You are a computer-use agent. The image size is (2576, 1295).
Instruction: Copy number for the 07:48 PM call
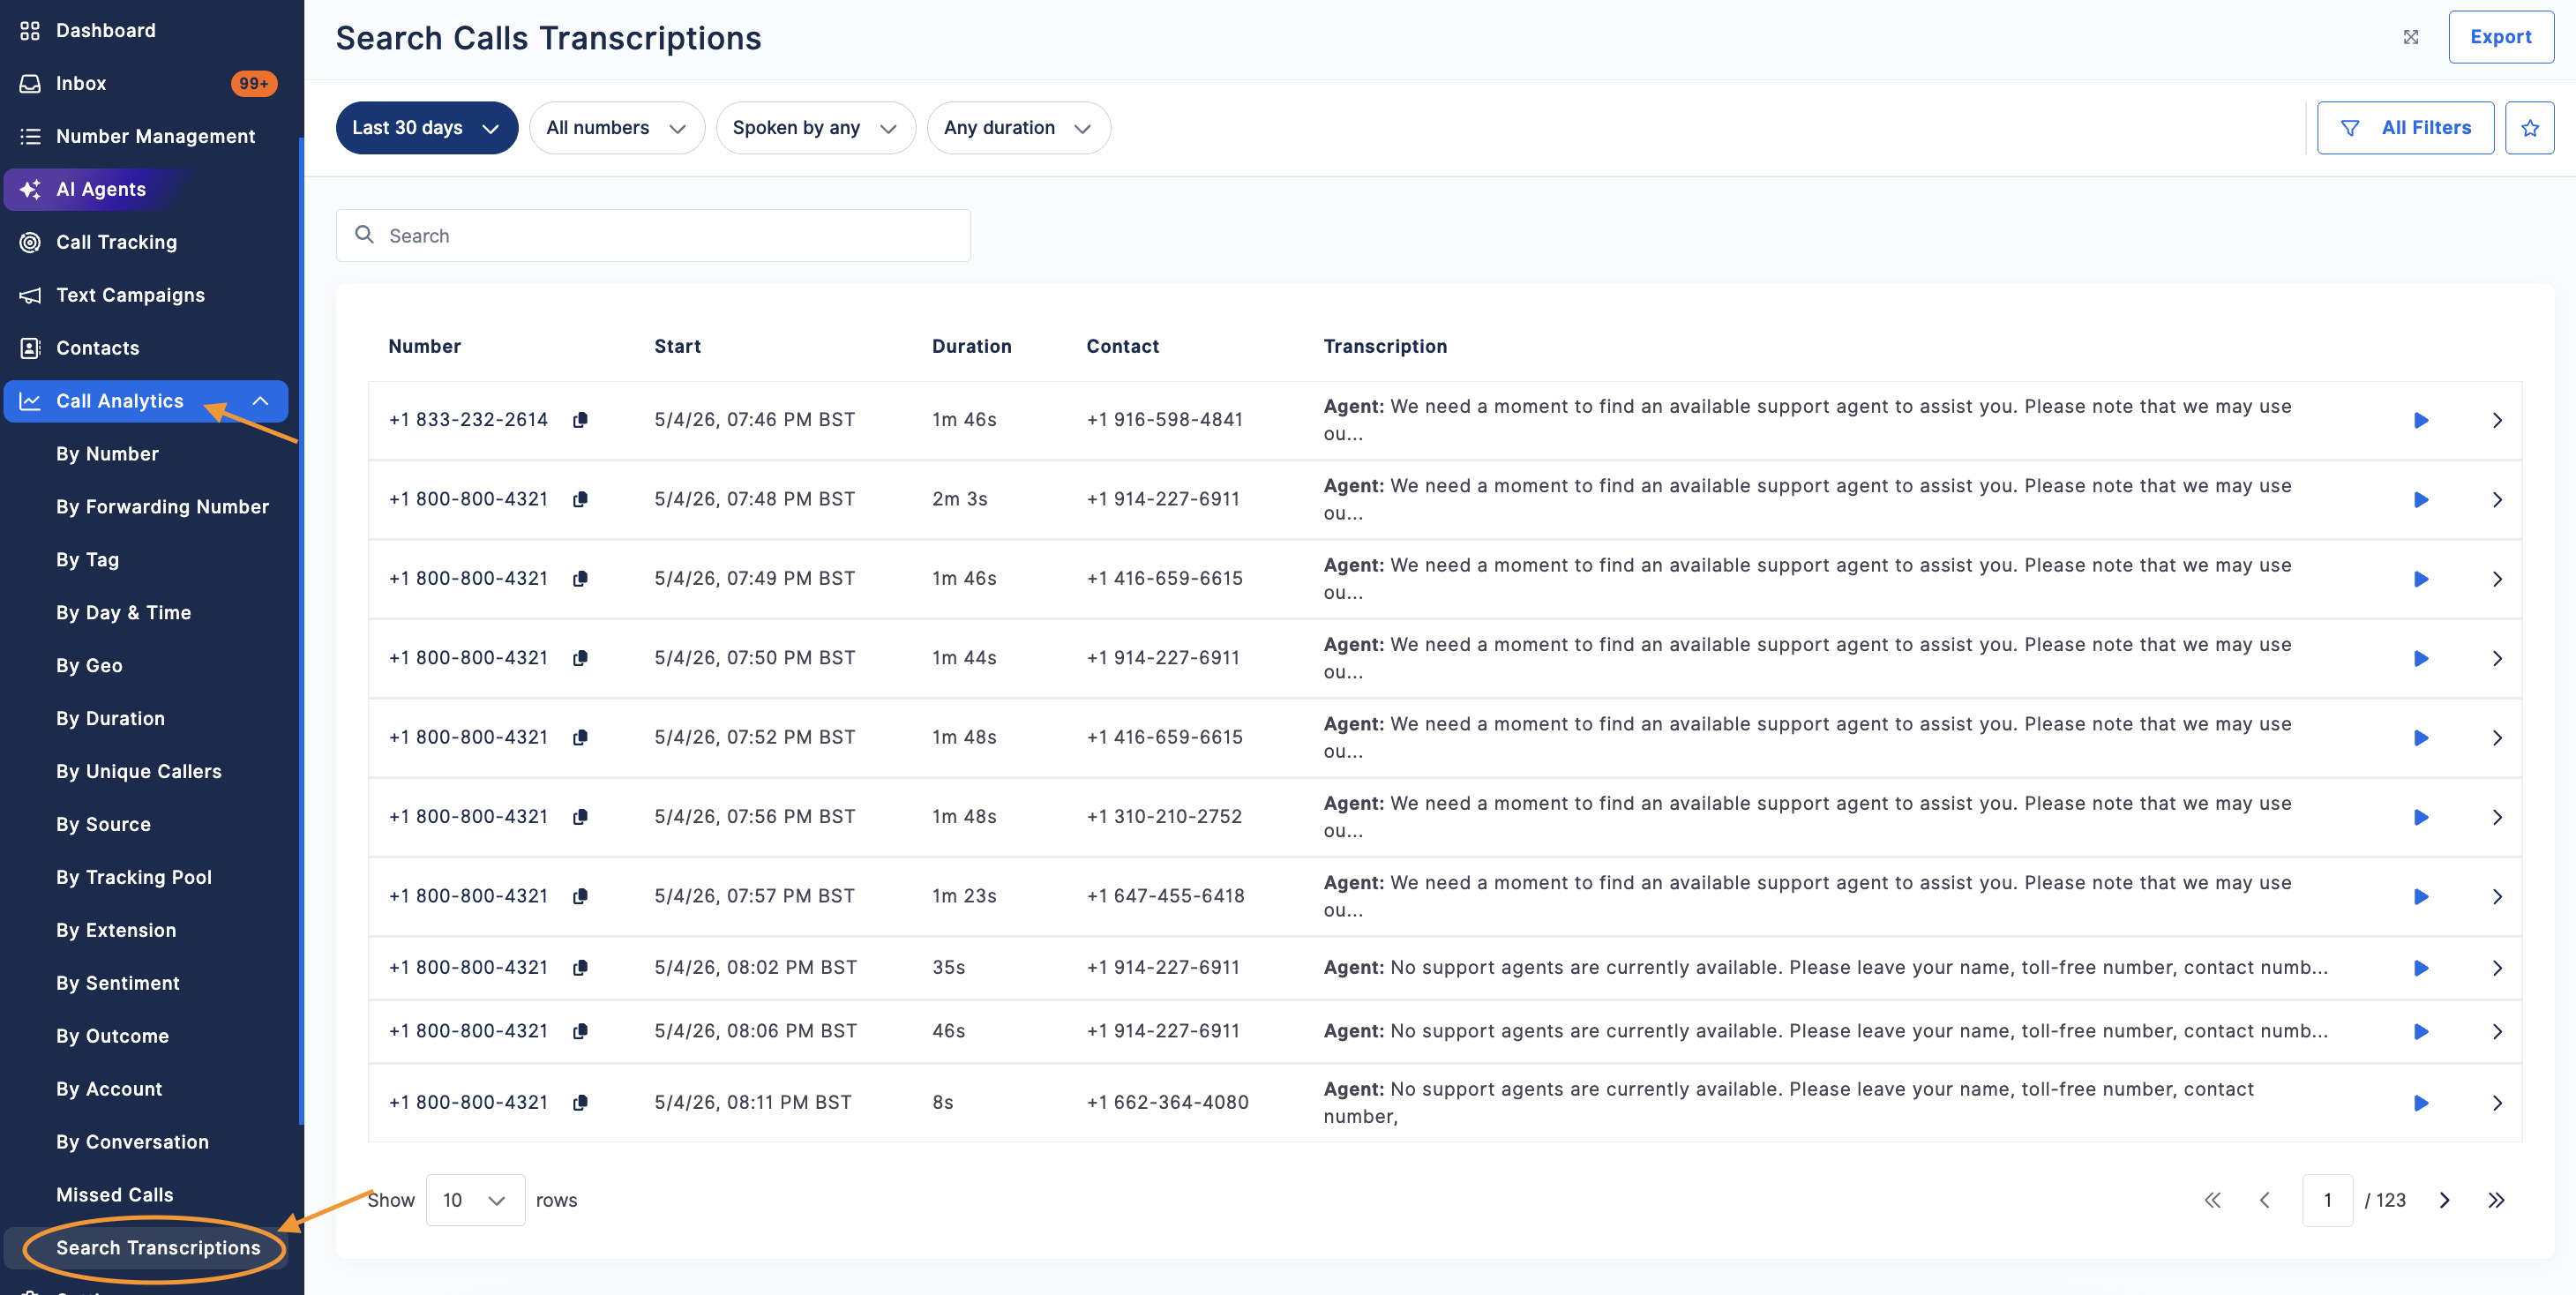click(x=580, y=499)
